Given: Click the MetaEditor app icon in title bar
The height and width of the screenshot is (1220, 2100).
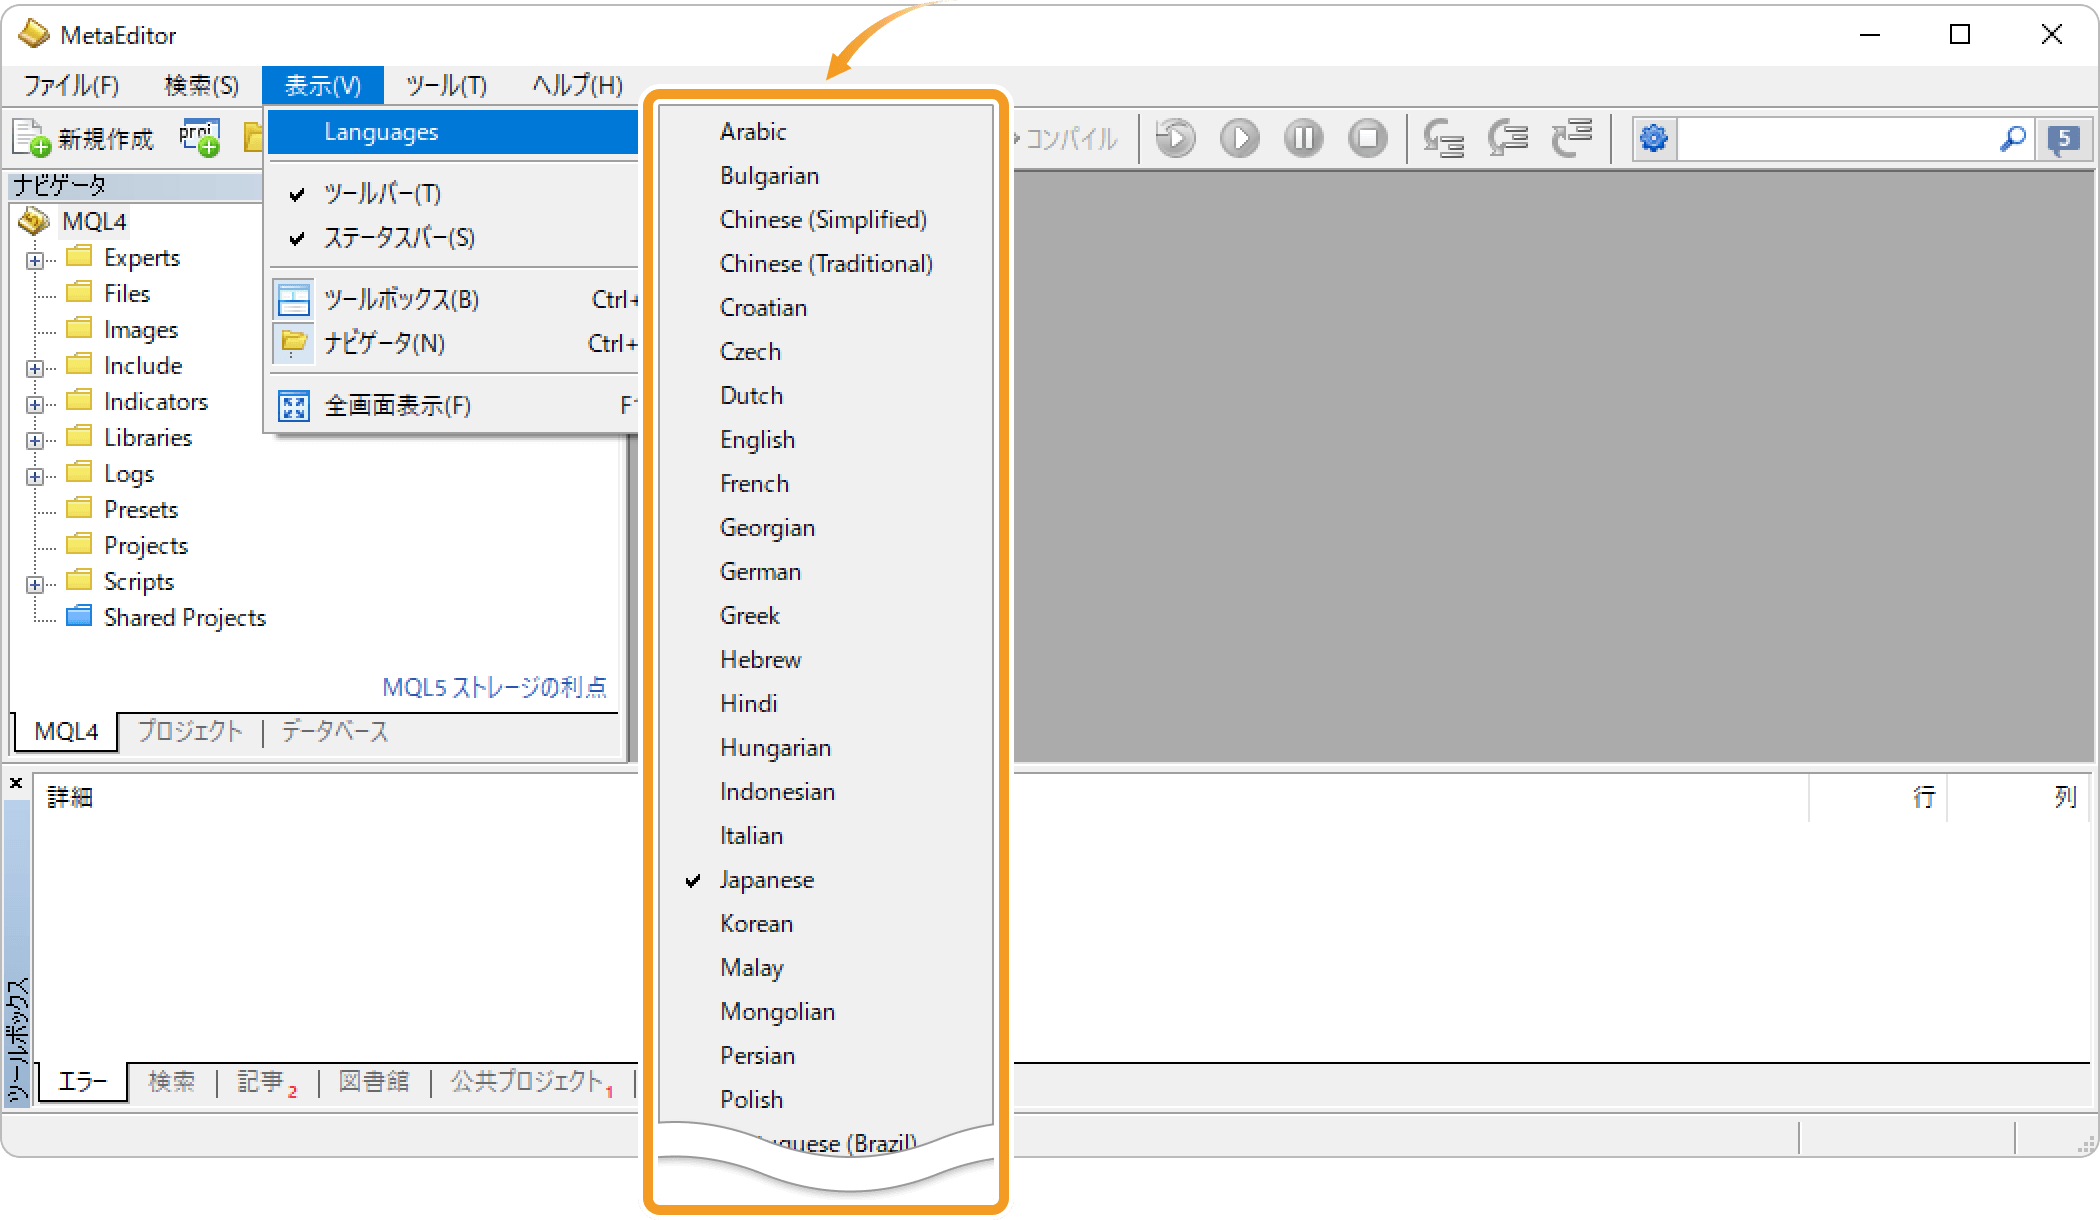Looking at the screenshot, I should point(34,34).
